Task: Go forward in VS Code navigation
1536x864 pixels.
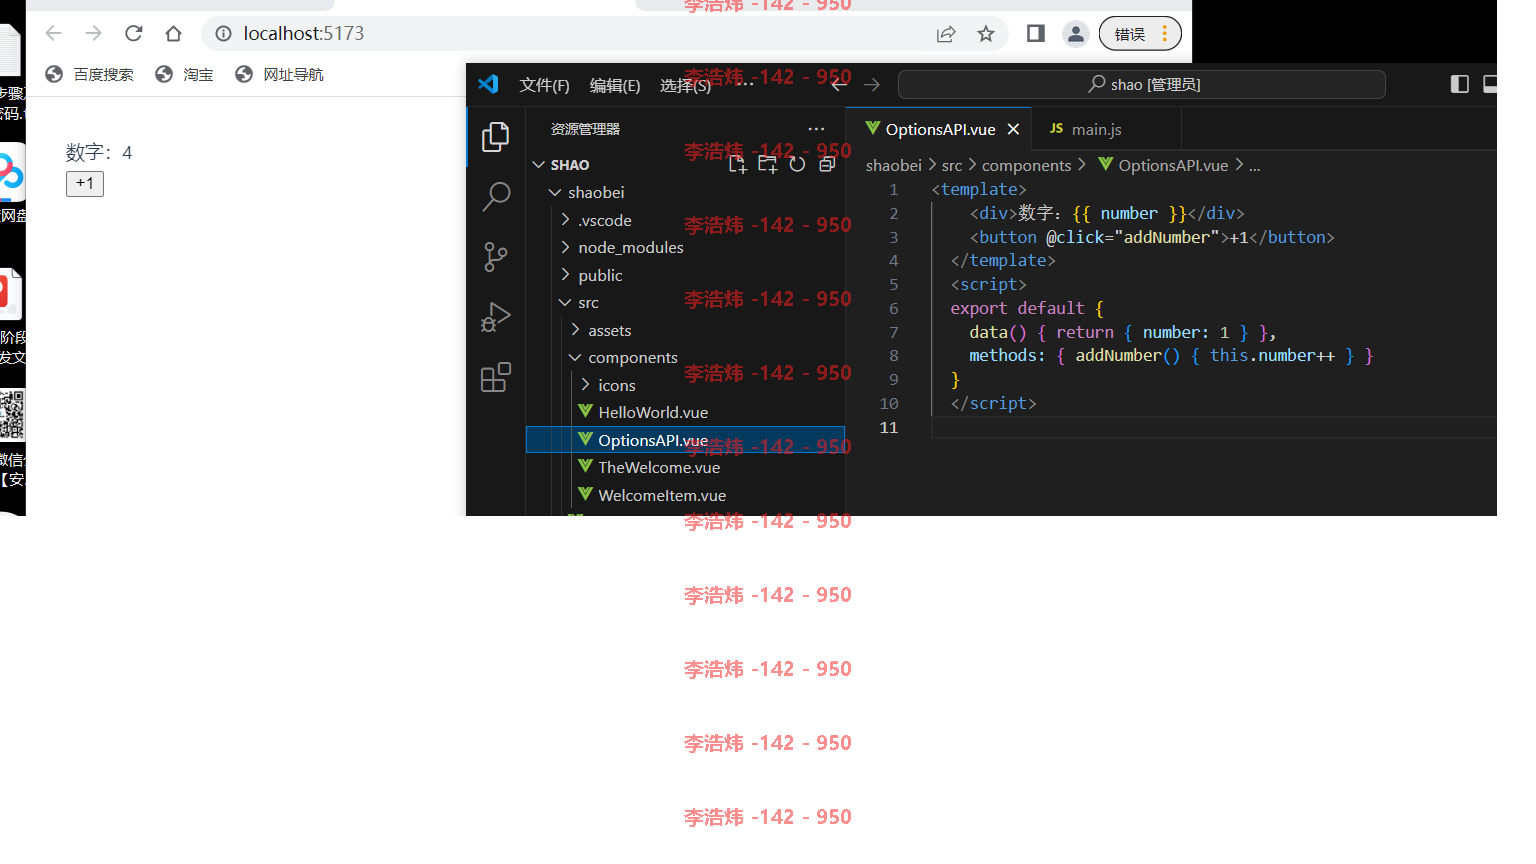Action: click(x=872, y=85)
